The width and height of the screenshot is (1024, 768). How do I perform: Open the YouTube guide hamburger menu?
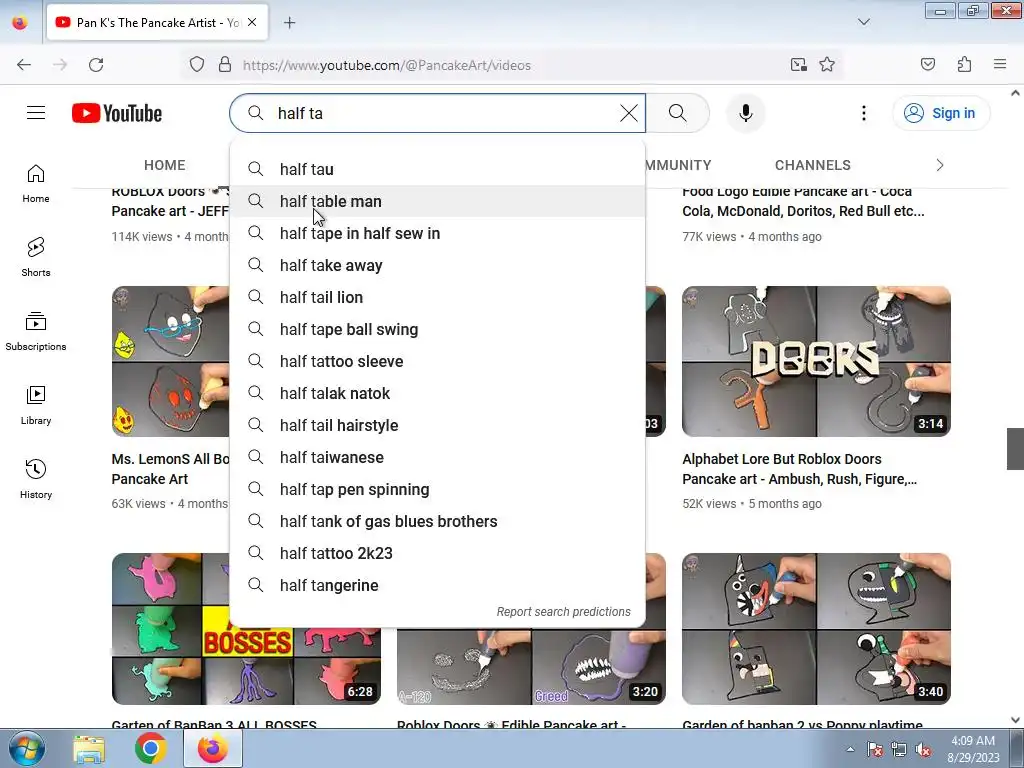point(36,113)
